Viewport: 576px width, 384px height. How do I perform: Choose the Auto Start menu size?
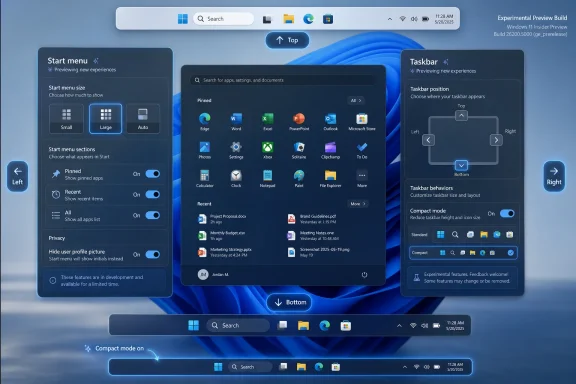(x=143, y=119)
